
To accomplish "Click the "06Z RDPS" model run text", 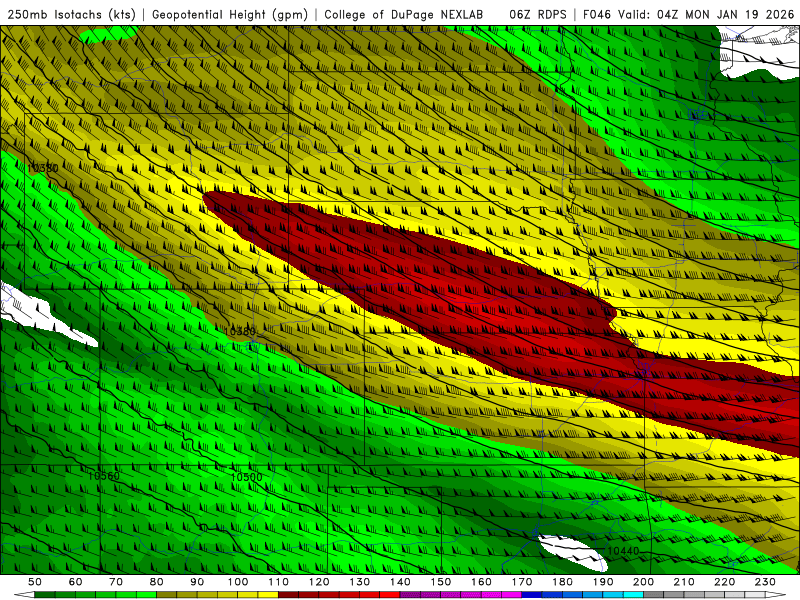I will [538, 14].
